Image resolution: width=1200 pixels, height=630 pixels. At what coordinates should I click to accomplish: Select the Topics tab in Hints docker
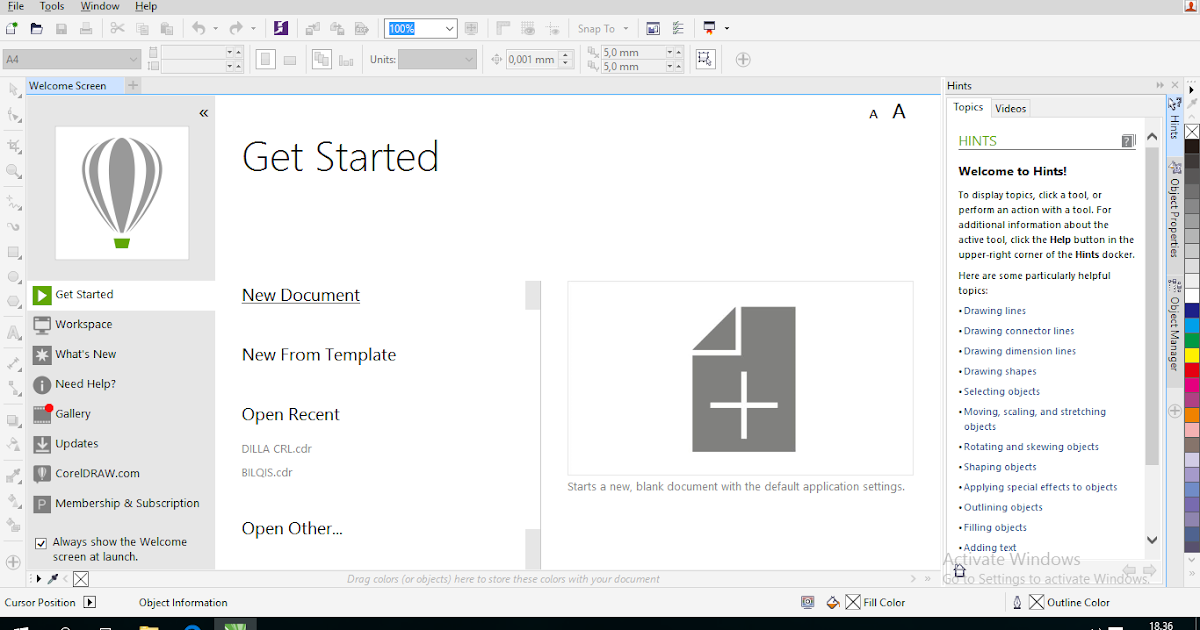click(x=968, y=107)
